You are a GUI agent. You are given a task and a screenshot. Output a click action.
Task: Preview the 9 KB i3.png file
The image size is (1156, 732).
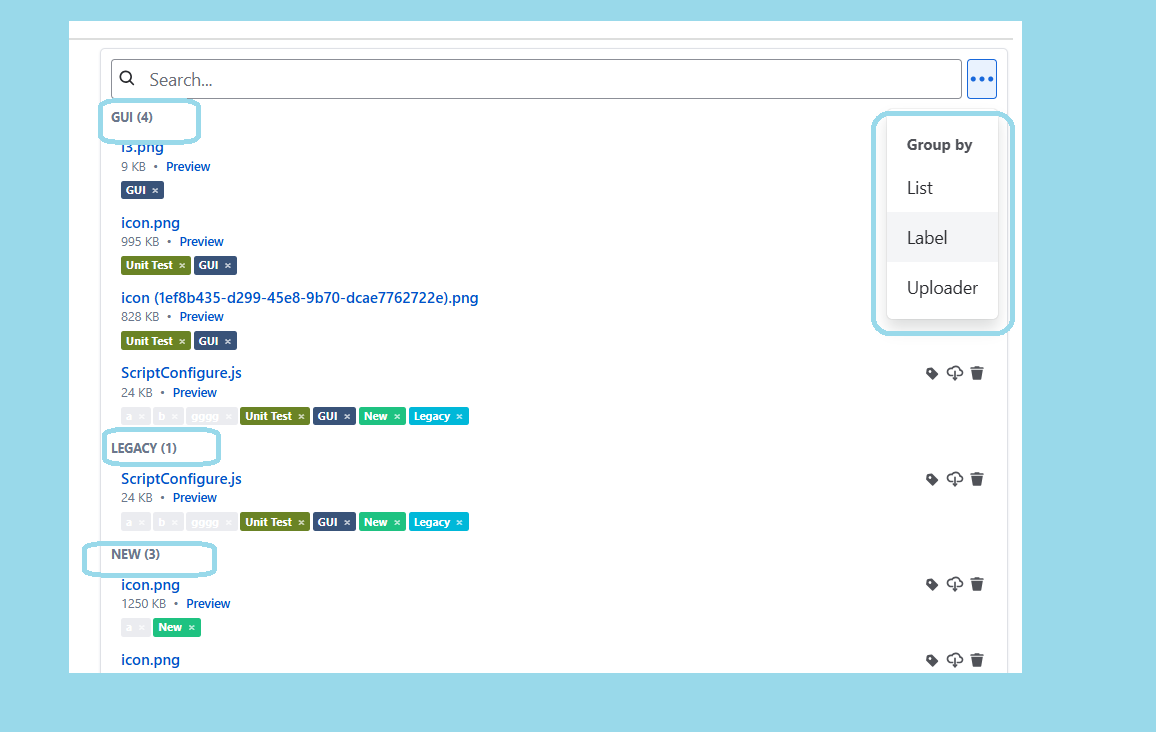pyautogui.click(x=188, y=167)
